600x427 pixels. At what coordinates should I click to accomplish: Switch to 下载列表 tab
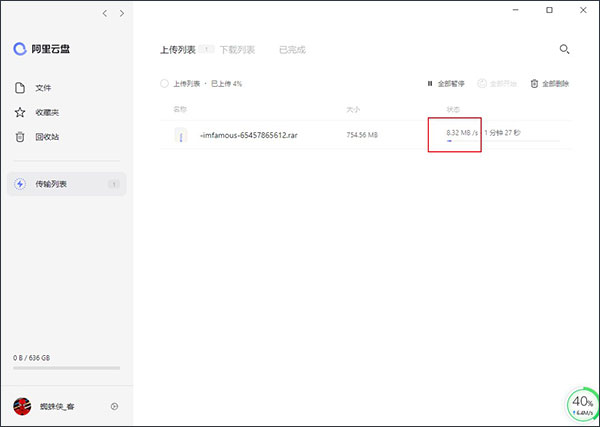click(x=237, y=50)
